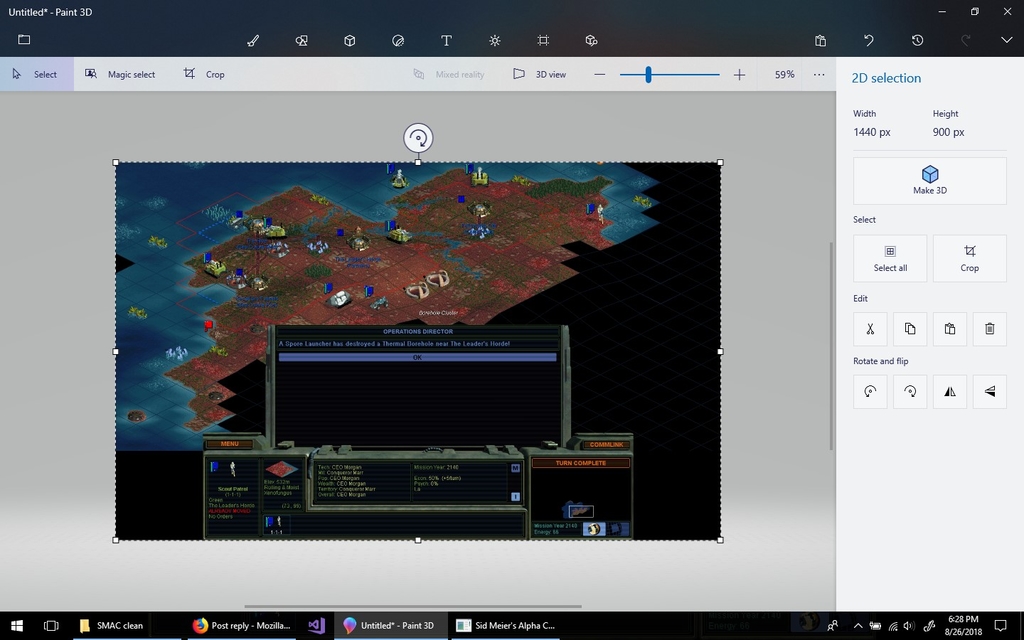Toggle 3D view mode
Image resolution: width=1024 pixels, height=640 pixels.
coord(540,74)
